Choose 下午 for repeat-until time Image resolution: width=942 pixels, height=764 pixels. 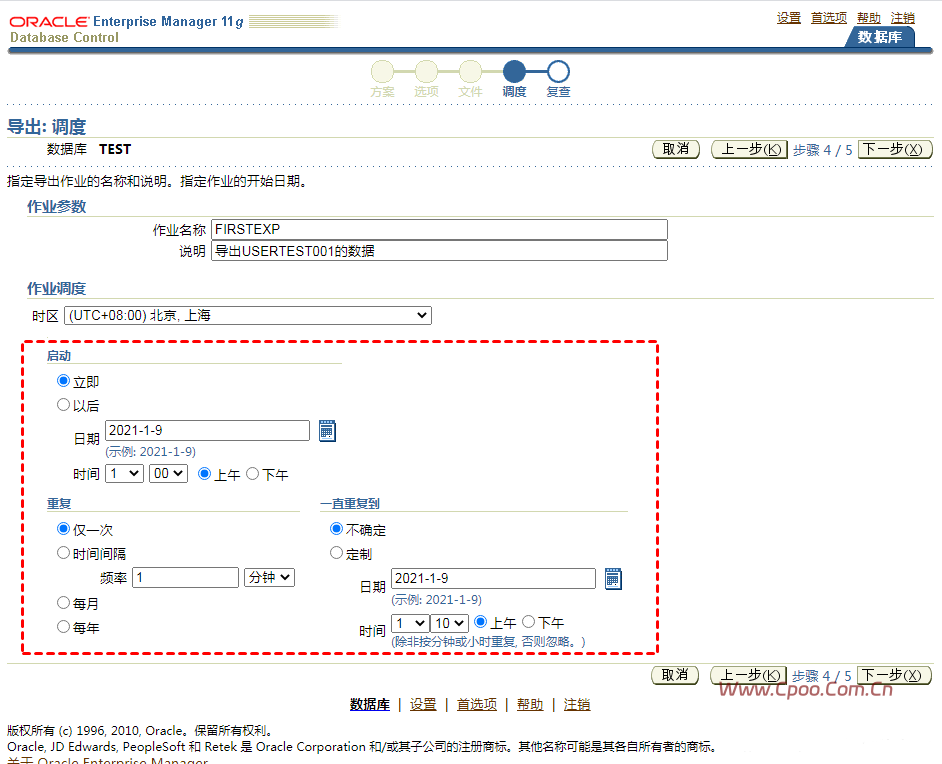coord(528,622)
